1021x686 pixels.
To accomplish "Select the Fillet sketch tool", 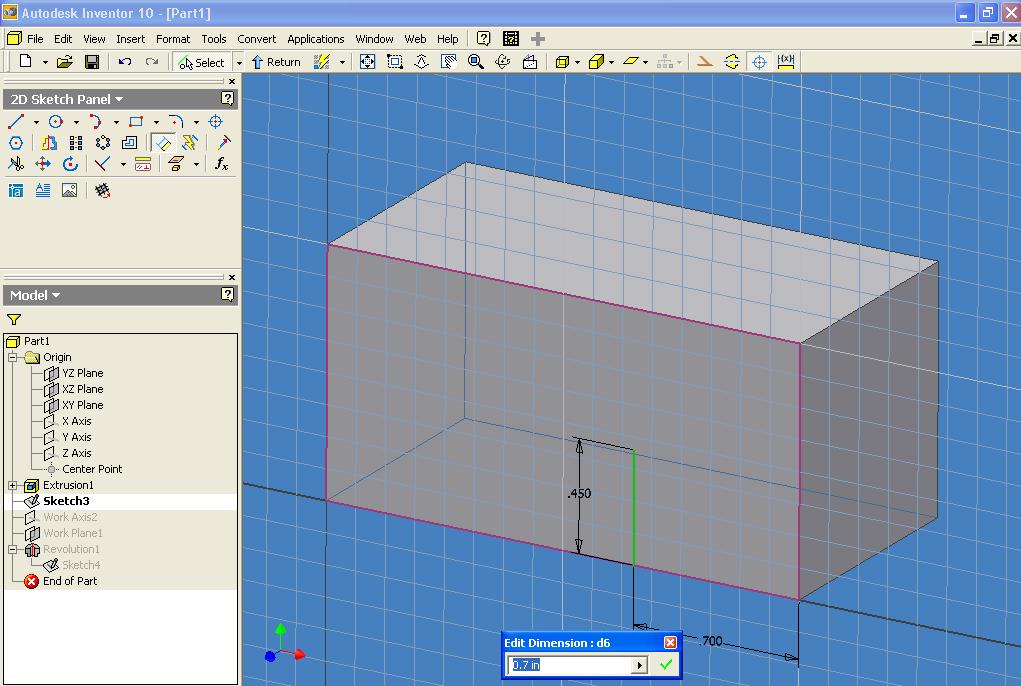I will coord(176,121).
